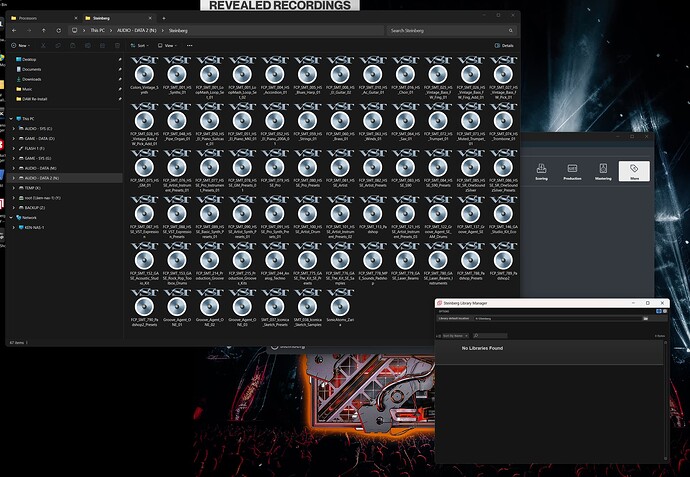Screen dimensions: 690x477
Task: Select FCP_SMT_064_HS_Sax_01 file
Action: 405,121
